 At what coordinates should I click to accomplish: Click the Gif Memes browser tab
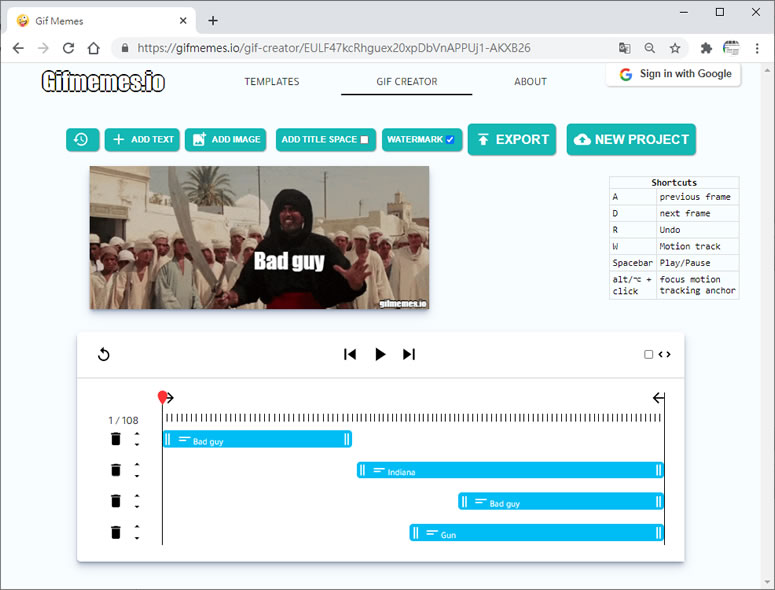[x=101, y=21]
